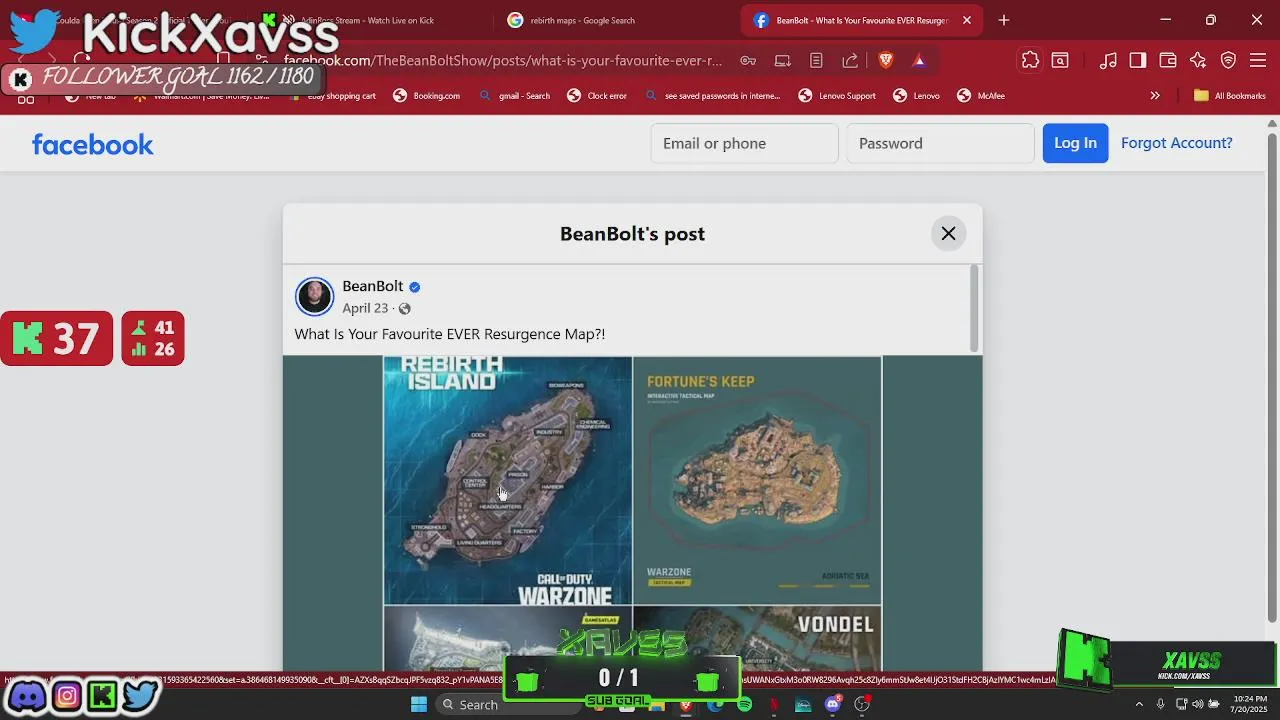Open the clock and date panel

pyautogui.click(x=1249, y=704)
